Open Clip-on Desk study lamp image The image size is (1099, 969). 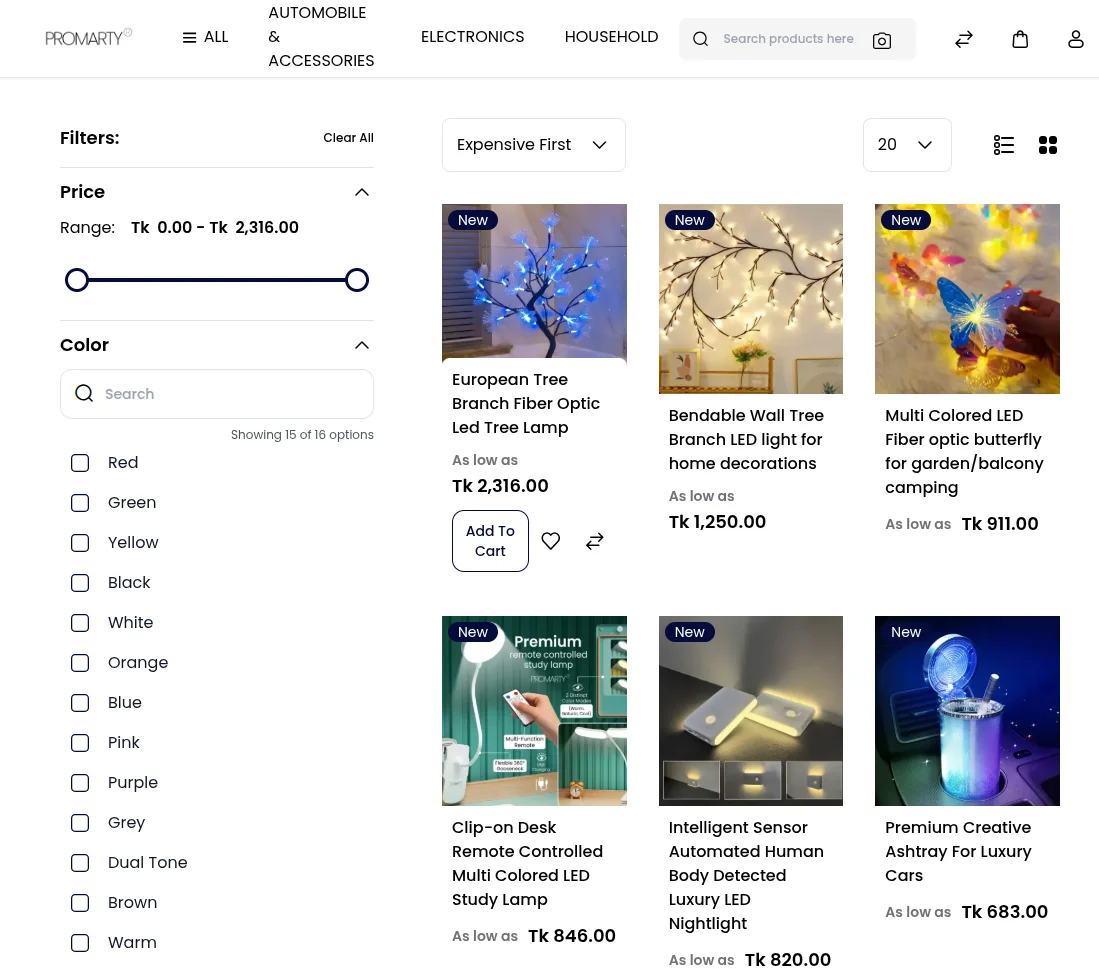point(534,711)
